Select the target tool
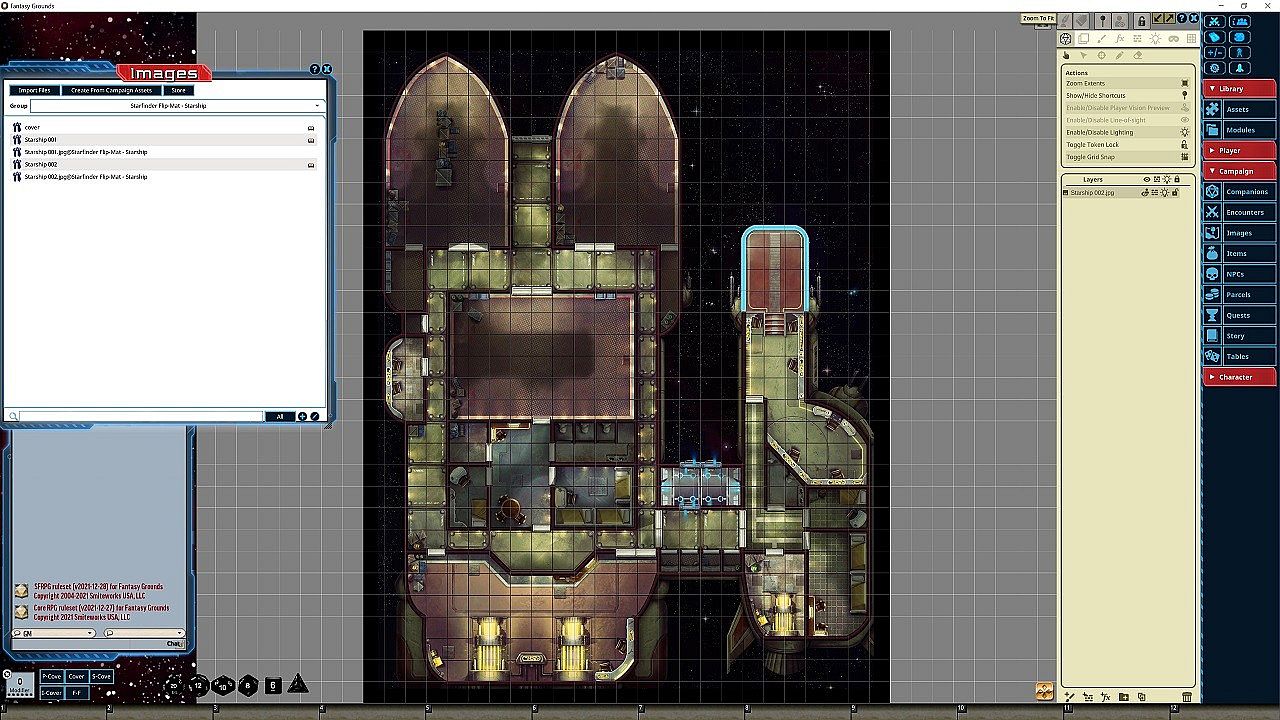 [1101, 55]
